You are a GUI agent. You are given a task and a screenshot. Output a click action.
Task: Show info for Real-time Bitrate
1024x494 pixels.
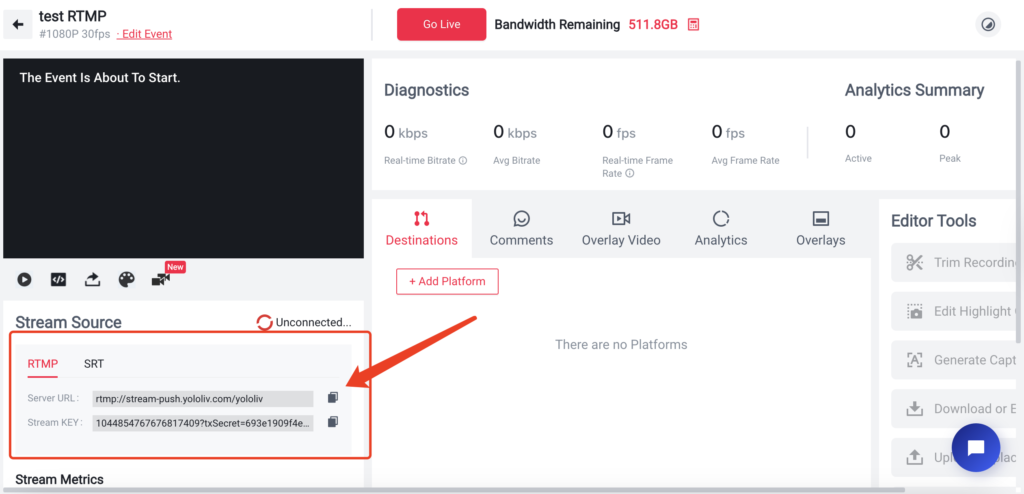463,161
